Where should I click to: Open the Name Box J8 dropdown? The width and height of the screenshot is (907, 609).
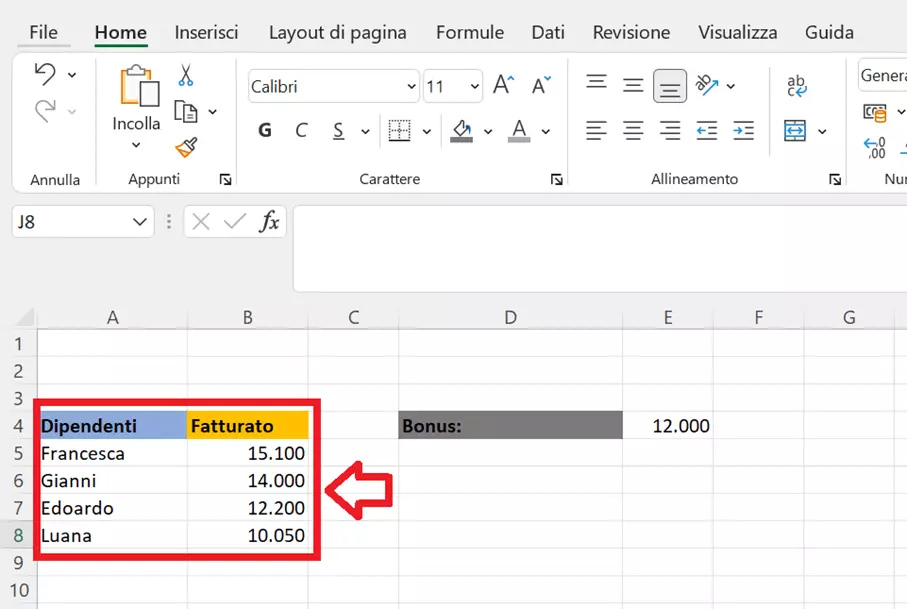(x=139, y=222)
